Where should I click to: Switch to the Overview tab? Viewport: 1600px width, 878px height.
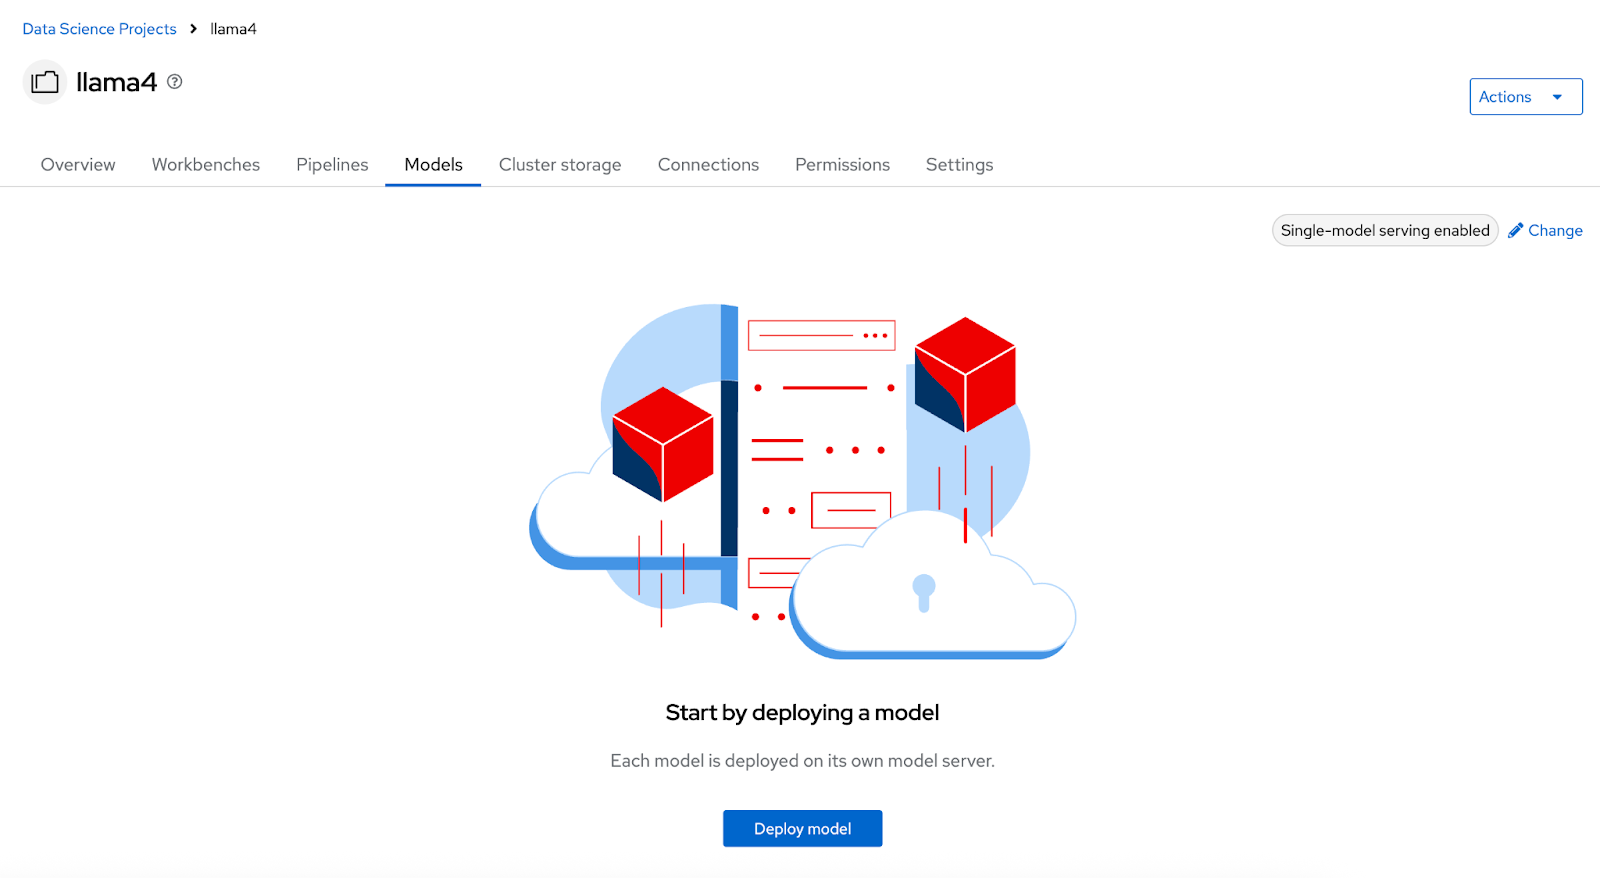click(78, 165)
